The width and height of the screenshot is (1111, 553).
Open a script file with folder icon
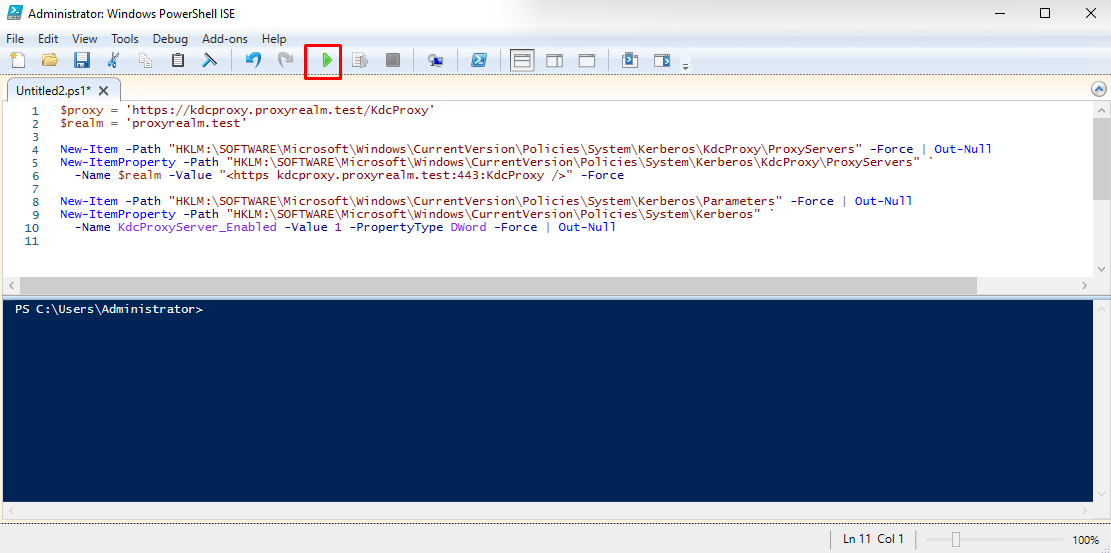pos(50,60)
